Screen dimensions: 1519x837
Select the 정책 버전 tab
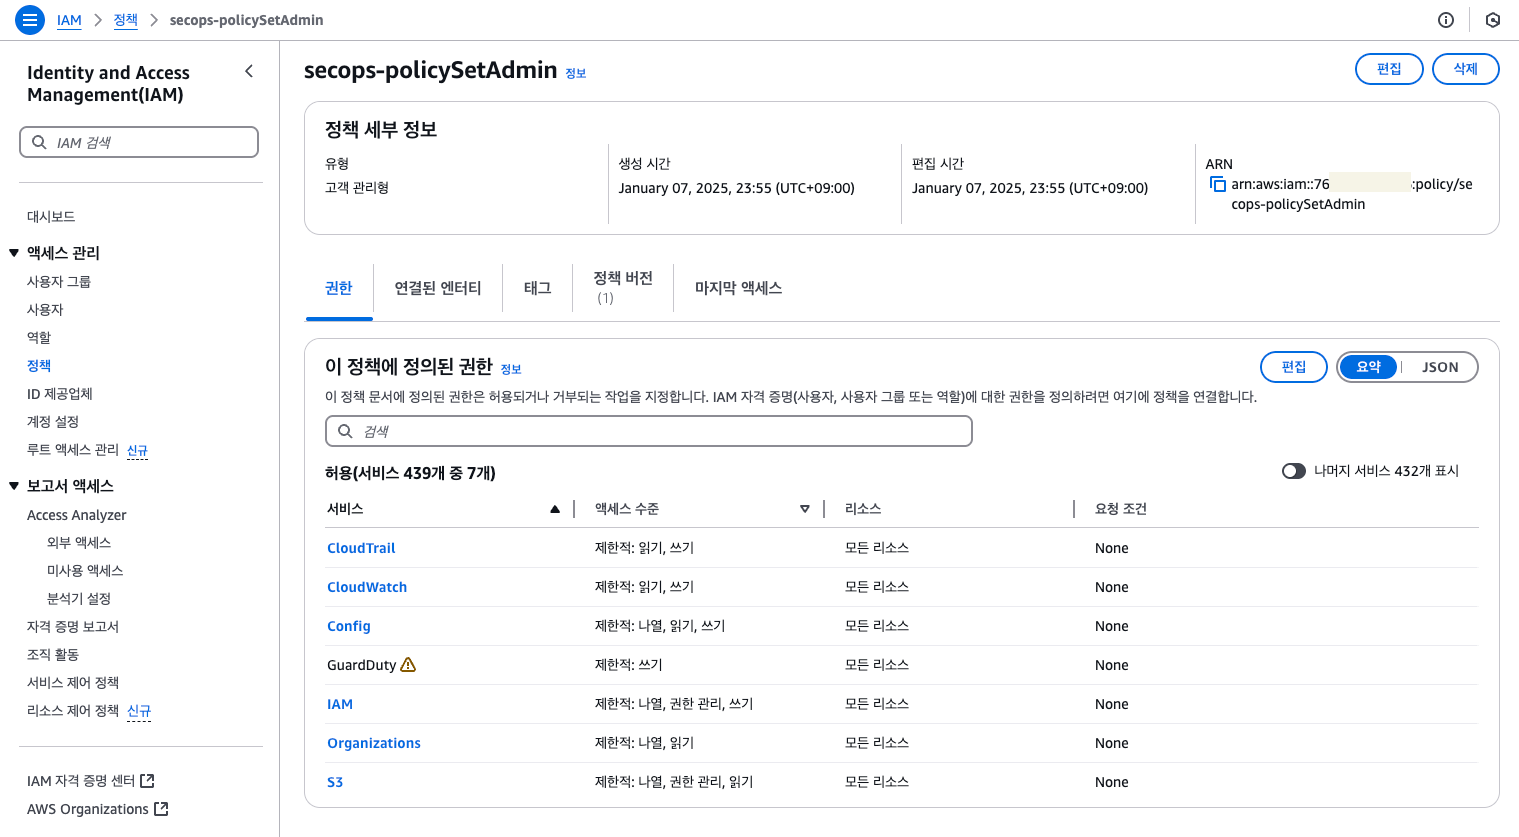click(623, 287)
